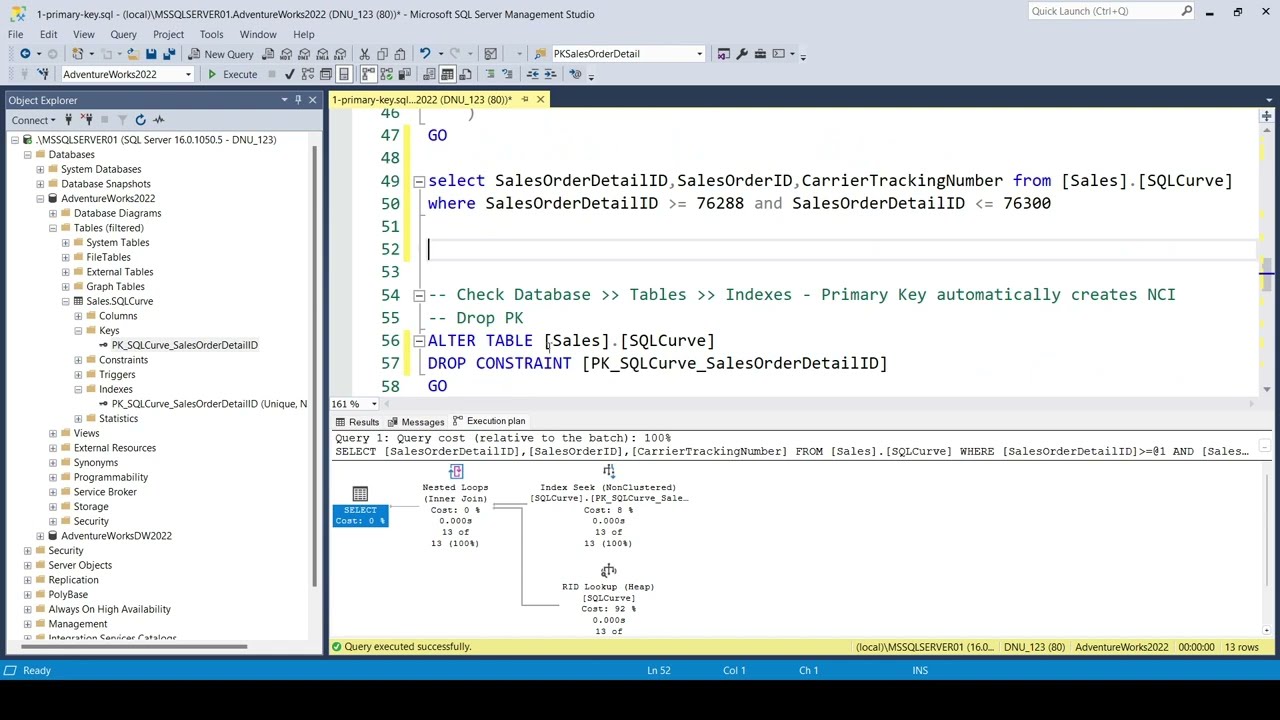Click the Cut scissors icon
1280x720 pixels.
point(365,54)
